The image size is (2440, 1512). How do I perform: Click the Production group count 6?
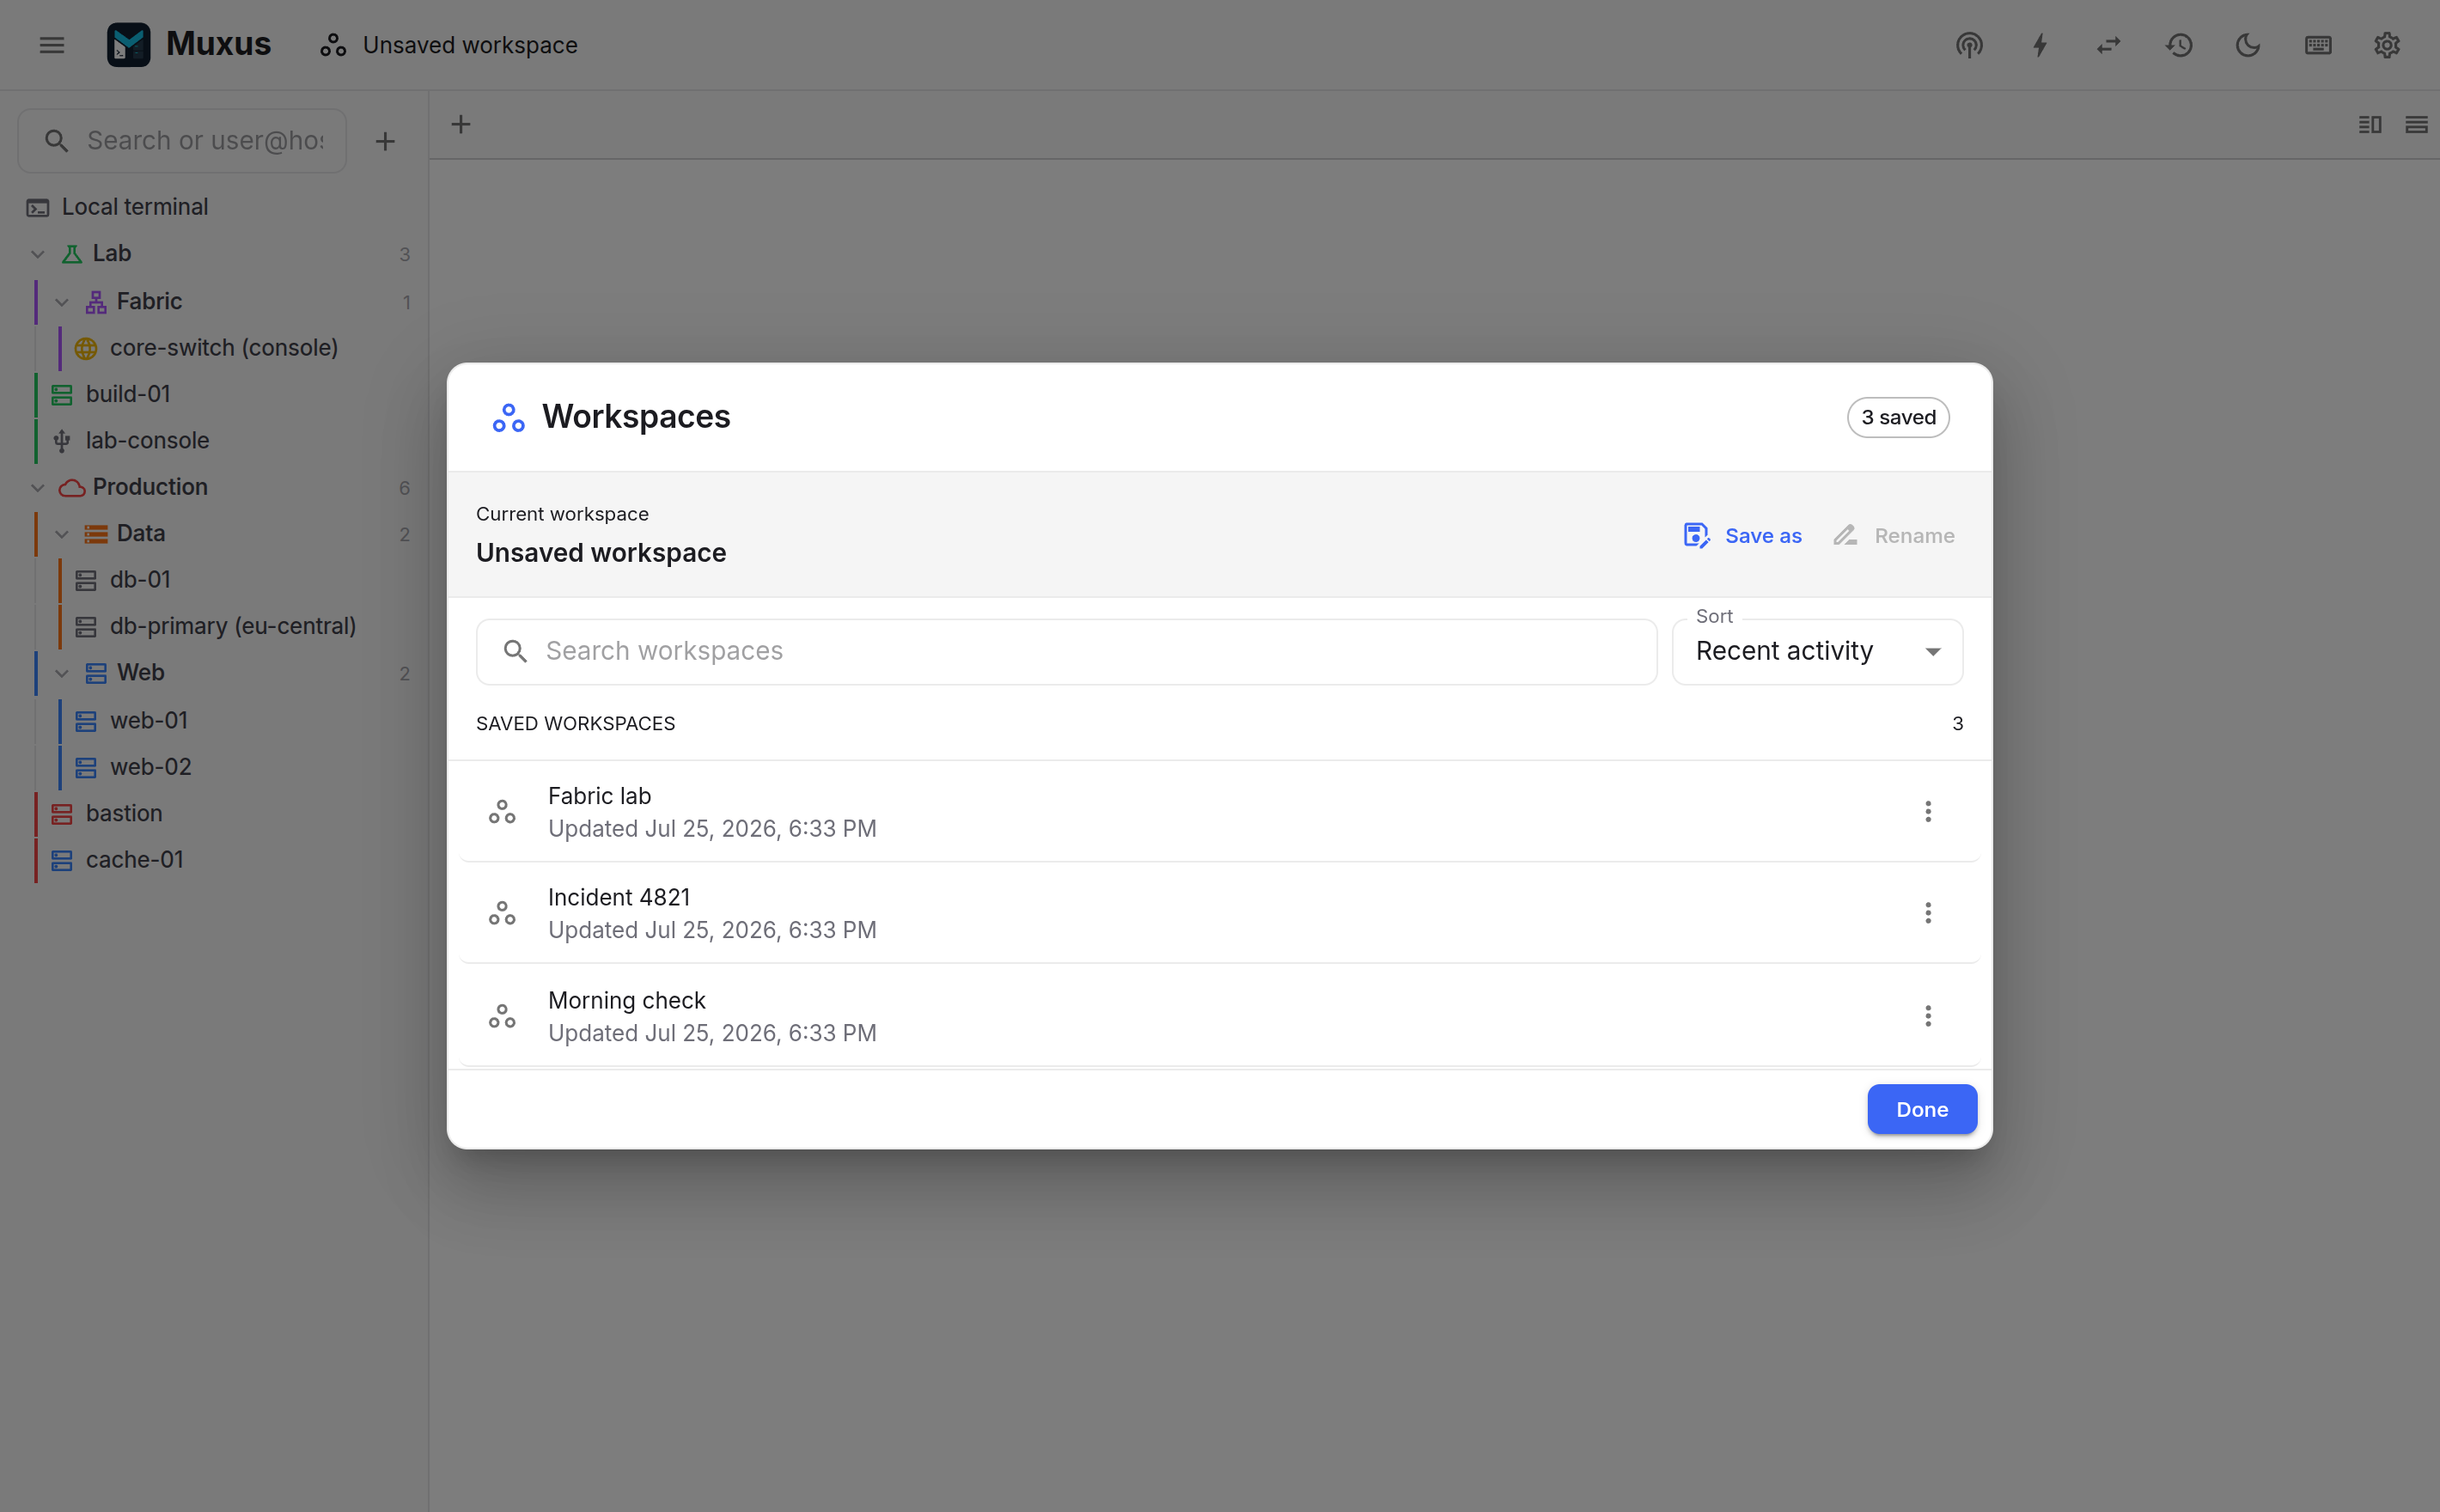[405, 488]
